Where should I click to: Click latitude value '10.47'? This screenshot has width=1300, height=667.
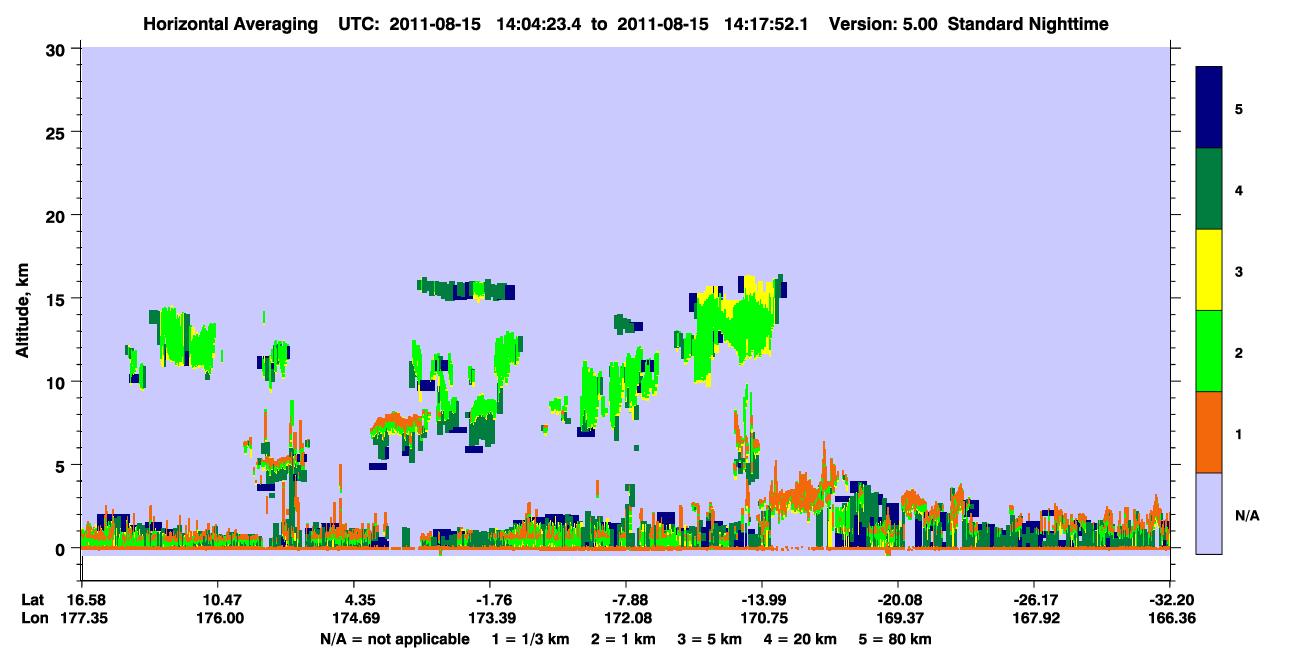tap(217, 600)
